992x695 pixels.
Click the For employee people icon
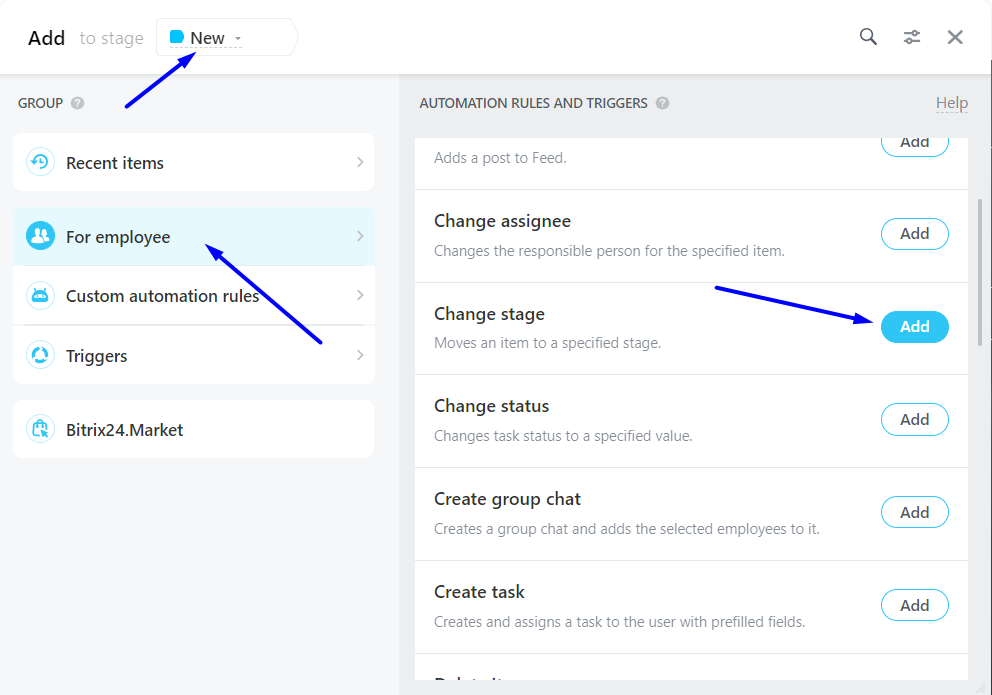(x=40, y=236)
